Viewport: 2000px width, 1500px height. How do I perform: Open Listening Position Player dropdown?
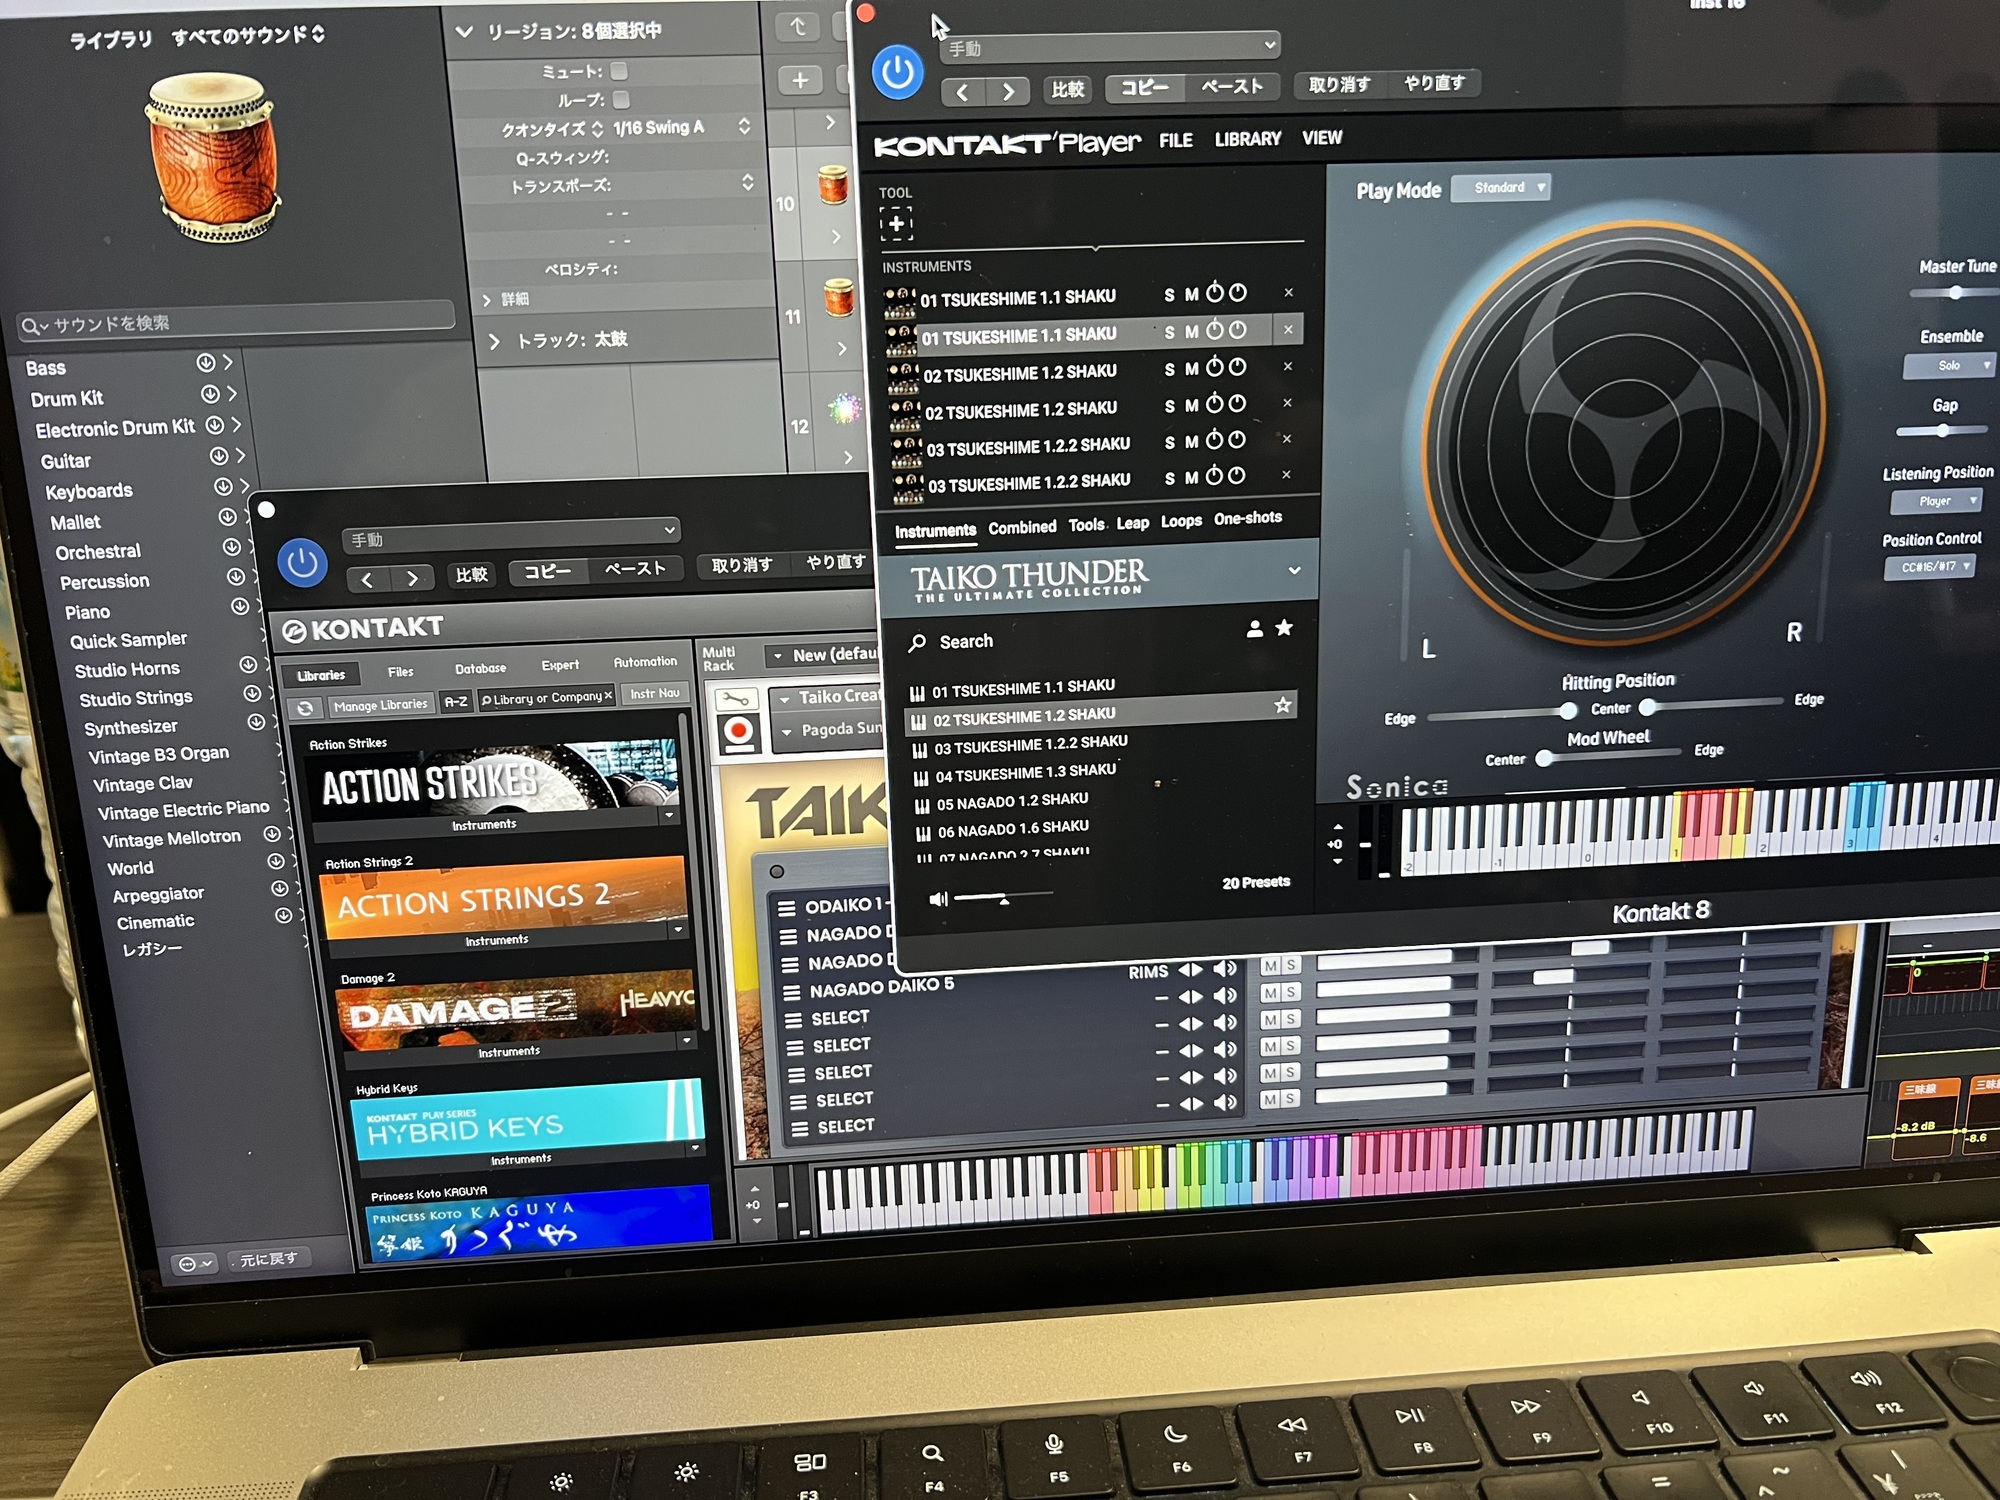(x=1935, y=501)
